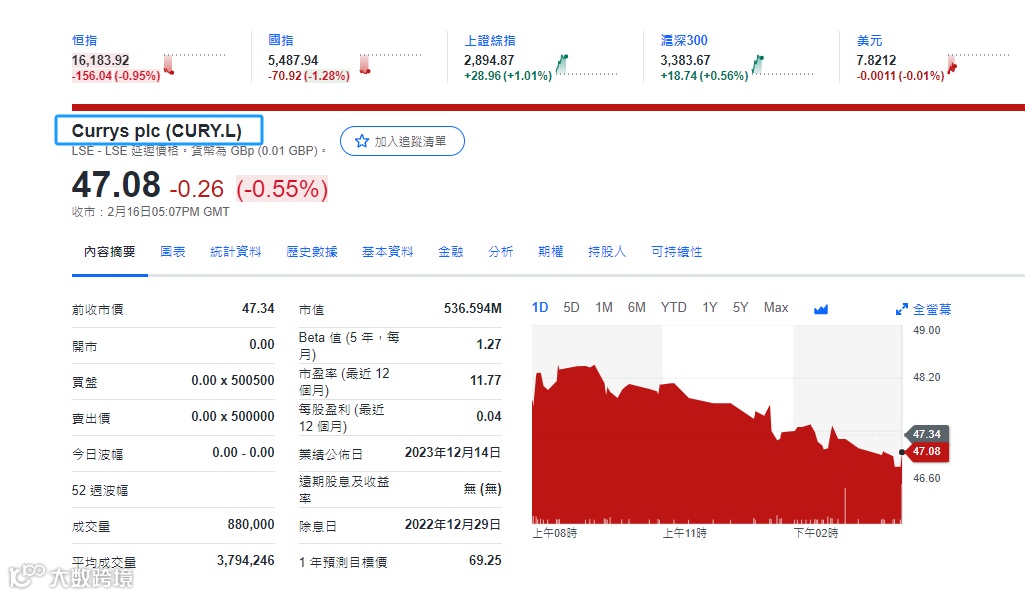Click the 69.25 one-year target value
This screenshot has width=1025, height=596.
(485, 560)
